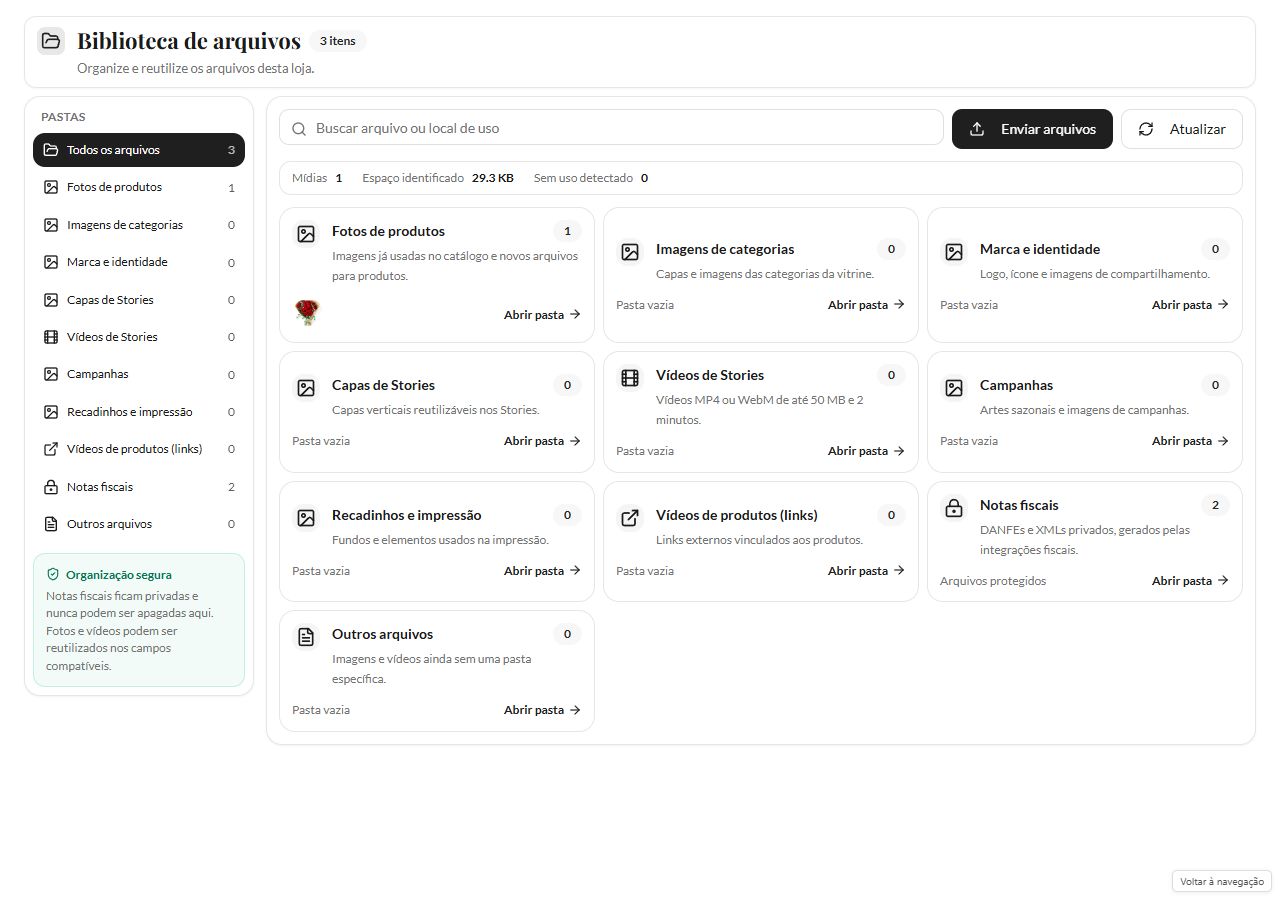1280x900 pixels.
Task: Select Campanhas folder in the sidebar
Action: pyautogui.click(x=139, y=374)
